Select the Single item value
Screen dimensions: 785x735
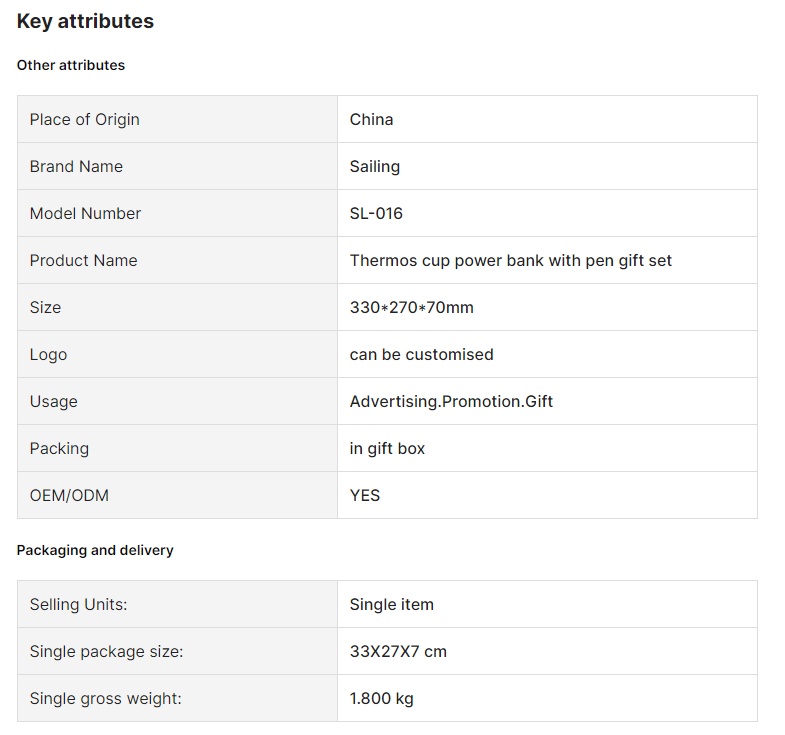[x=391, y=604]
